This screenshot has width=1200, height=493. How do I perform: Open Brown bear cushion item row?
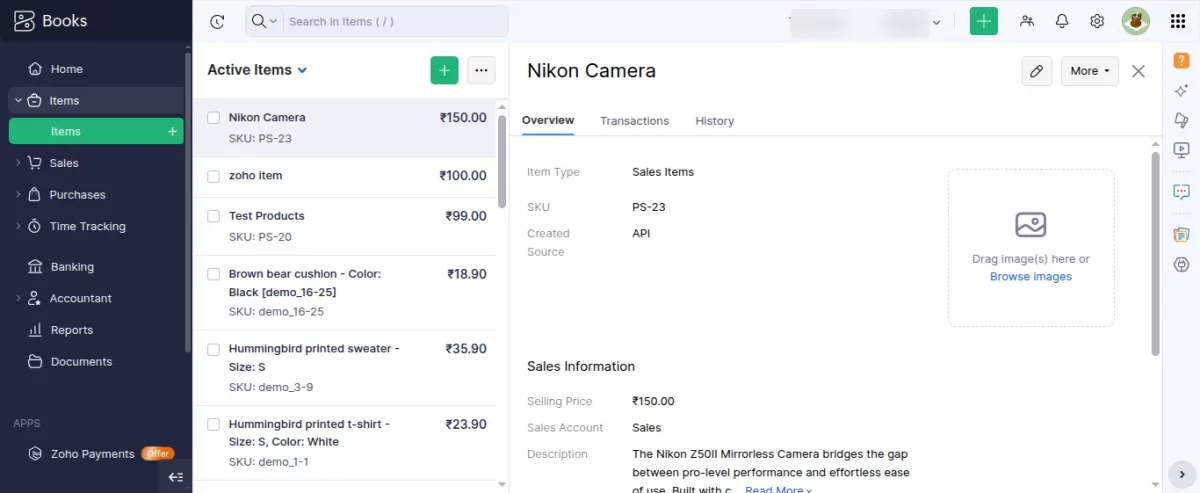[x=346, y=293]
